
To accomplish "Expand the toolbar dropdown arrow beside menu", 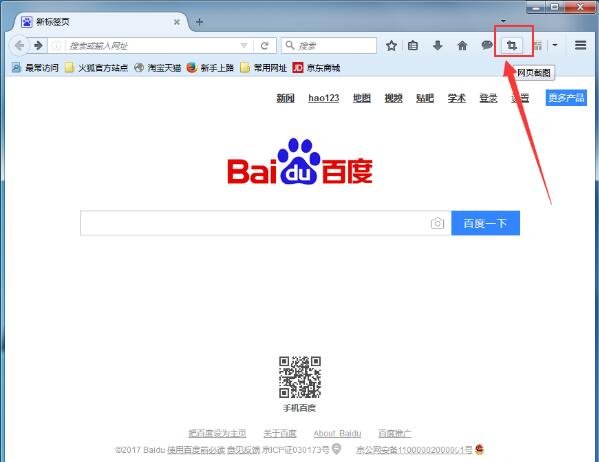I will pos(555,45).
